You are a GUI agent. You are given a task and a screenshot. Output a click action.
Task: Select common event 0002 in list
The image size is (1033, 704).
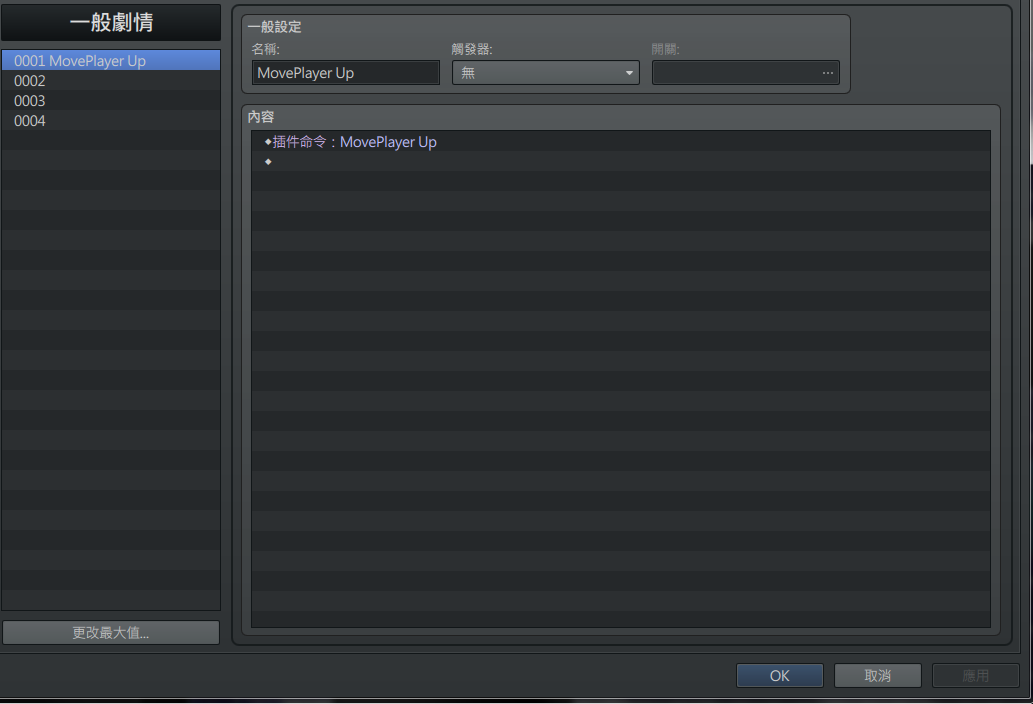111,80
